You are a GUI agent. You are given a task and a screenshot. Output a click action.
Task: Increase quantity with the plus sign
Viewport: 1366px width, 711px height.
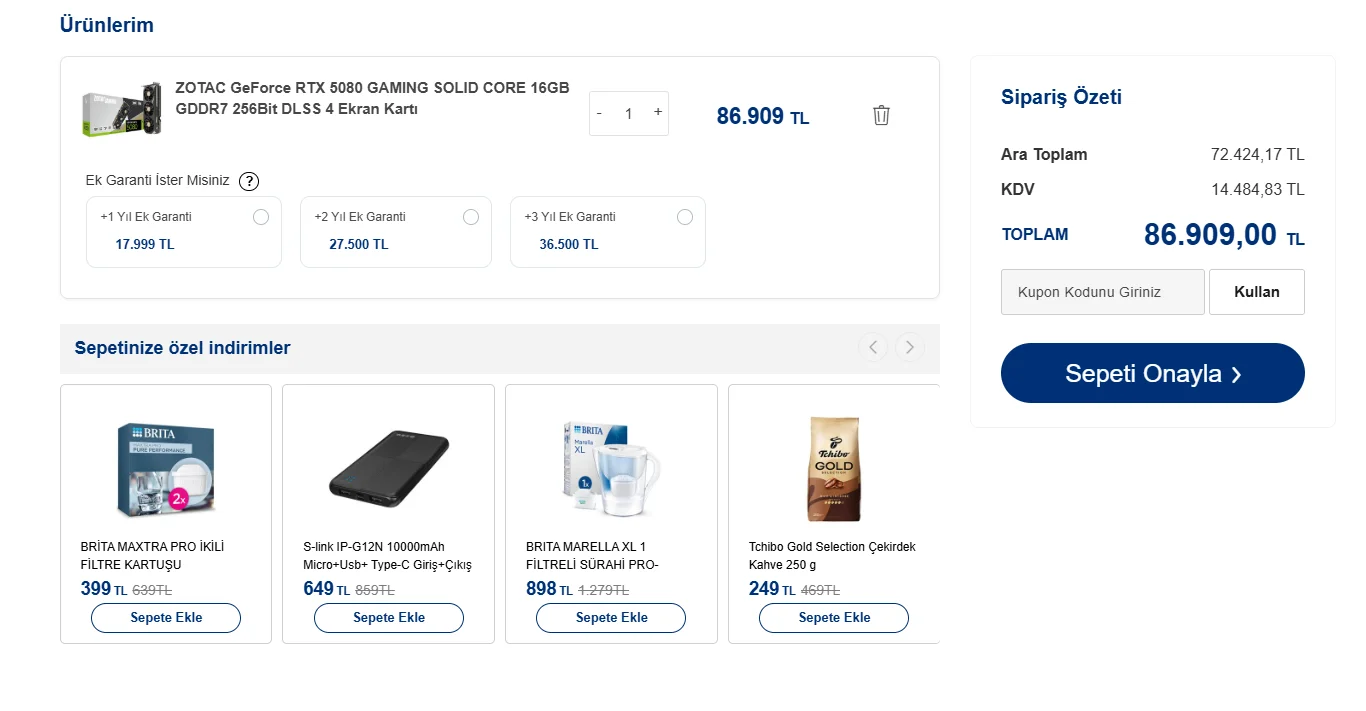(x=657, y=113)
